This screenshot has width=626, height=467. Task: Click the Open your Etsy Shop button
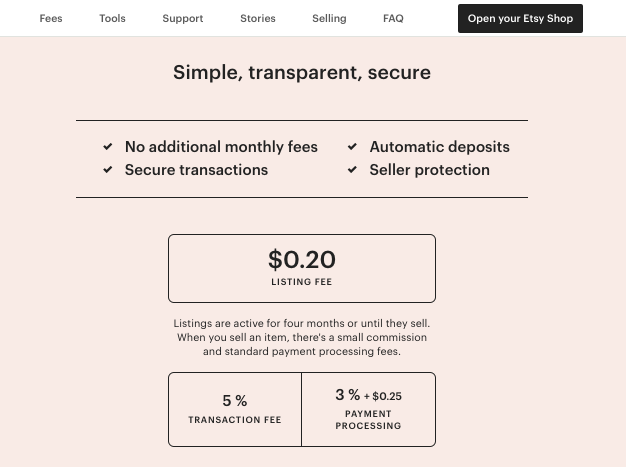click(520, 18)
